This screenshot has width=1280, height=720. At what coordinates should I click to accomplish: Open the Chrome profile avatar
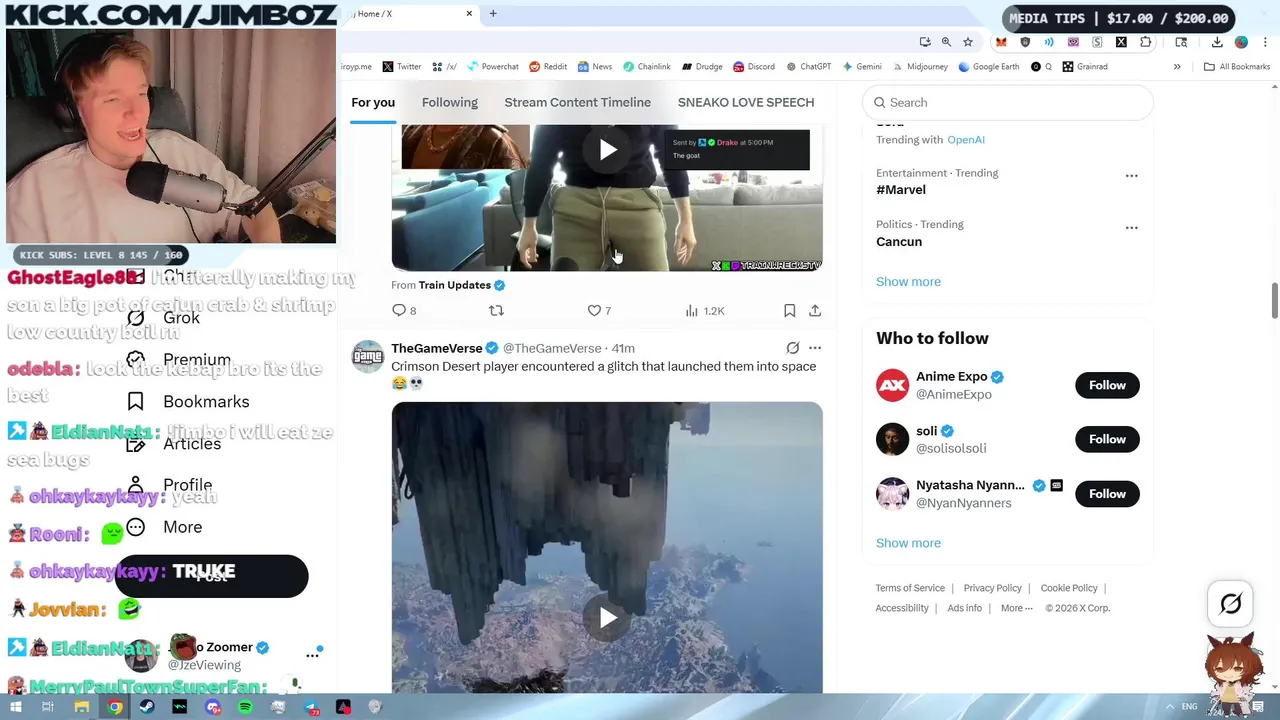[1241, 42]
